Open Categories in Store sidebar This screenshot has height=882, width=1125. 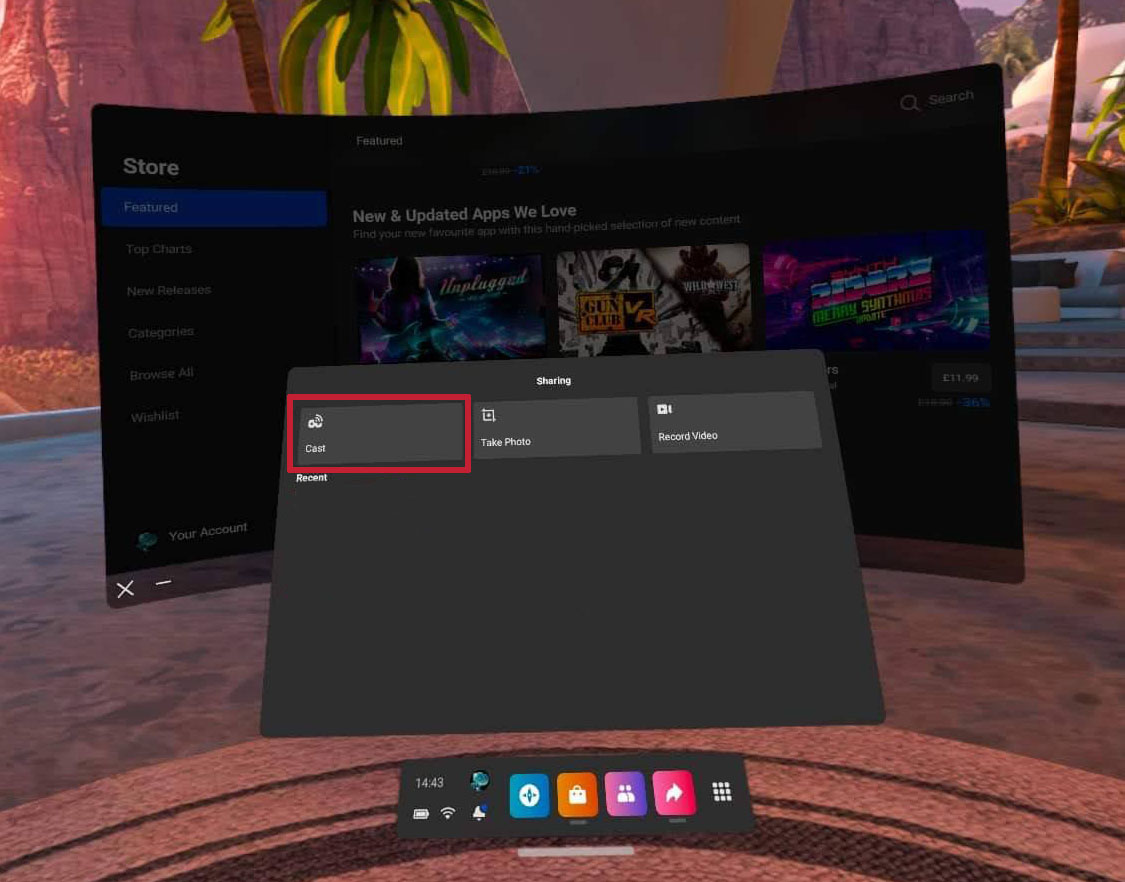tap(161, 332)
